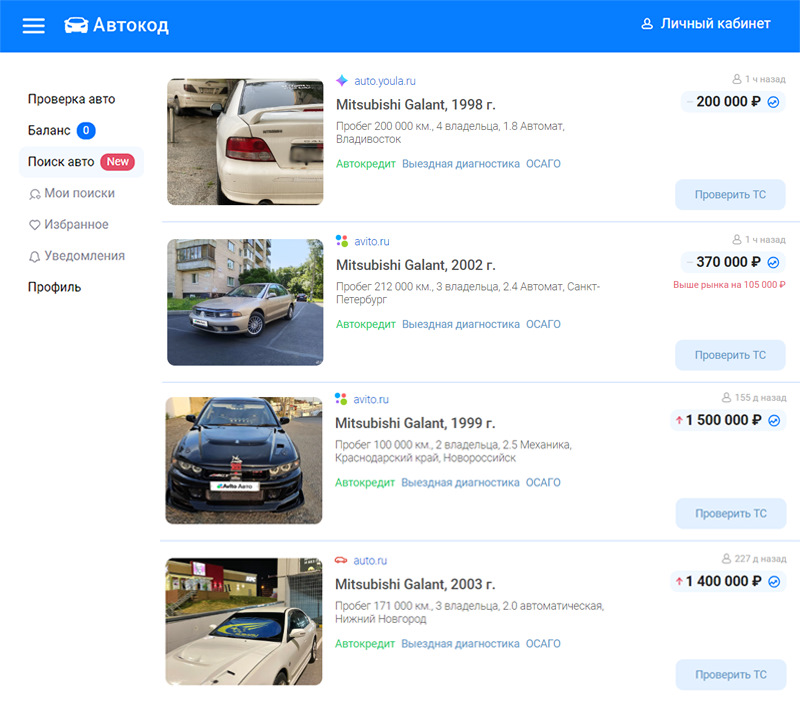Click Автокредит link under the 2002 Galant

coord(366,324)
